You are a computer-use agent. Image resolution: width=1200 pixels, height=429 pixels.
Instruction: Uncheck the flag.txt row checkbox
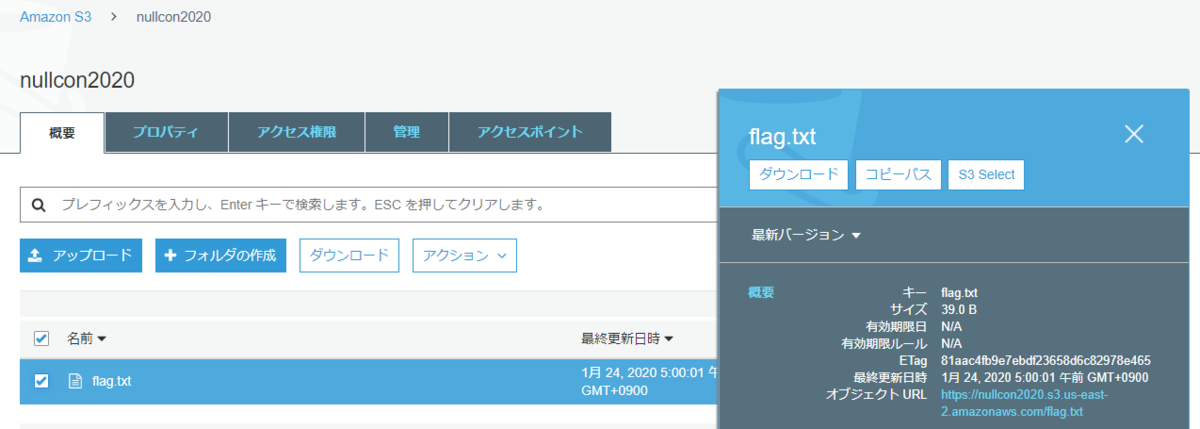[x=41, y=380]
